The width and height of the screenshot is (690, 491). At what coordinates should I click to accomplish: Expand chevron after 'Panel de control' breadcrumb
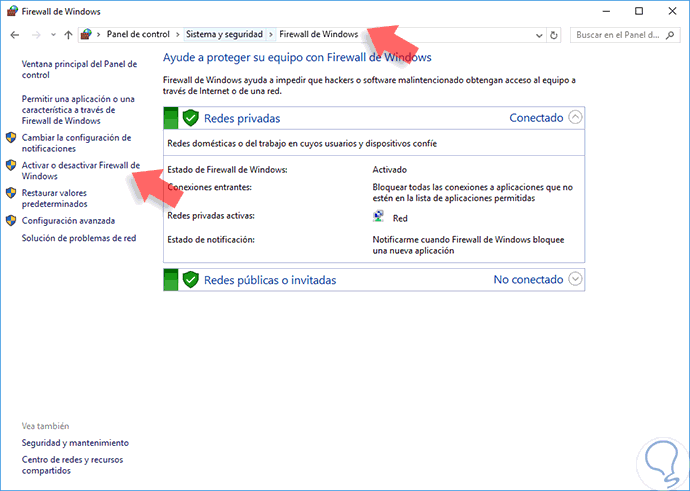(x=177, y=34)
